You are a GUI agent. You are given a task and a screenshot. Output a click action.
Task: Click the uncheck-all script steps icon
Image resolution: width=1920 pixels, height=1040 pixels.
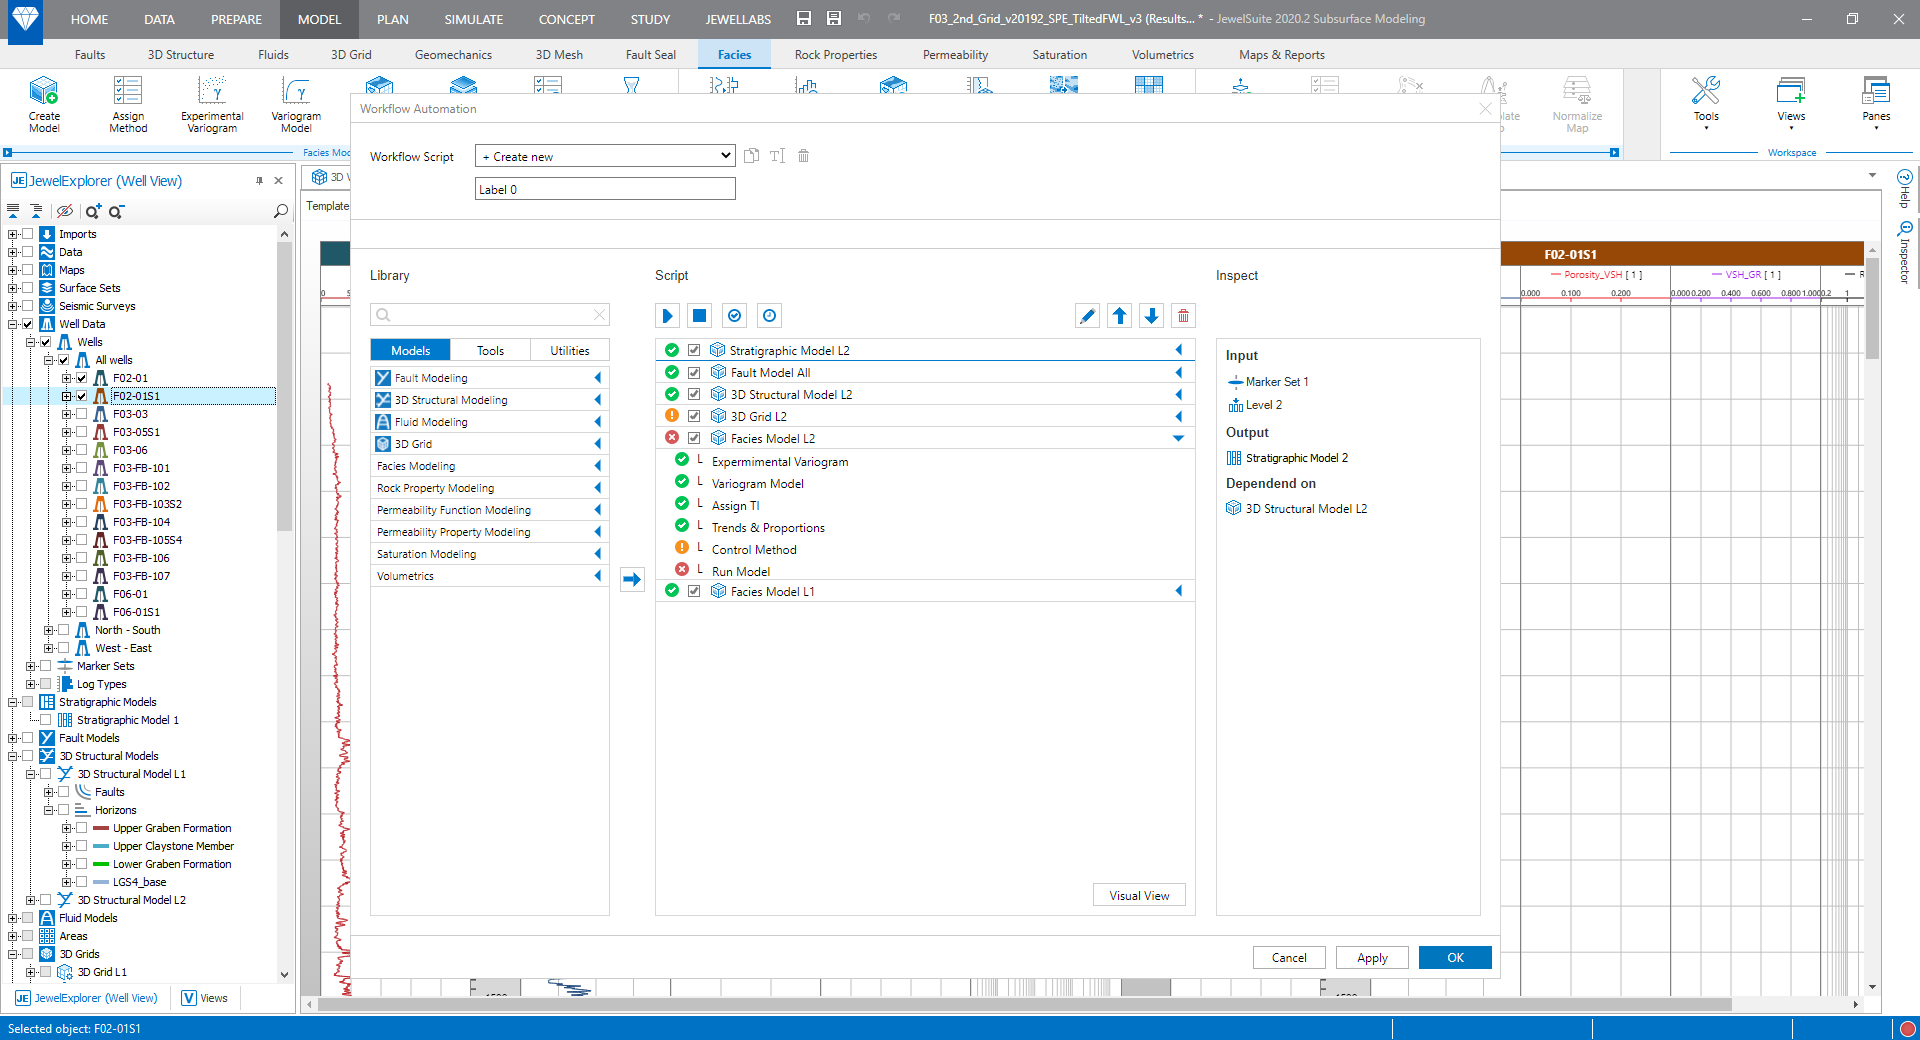coord(769,316)
